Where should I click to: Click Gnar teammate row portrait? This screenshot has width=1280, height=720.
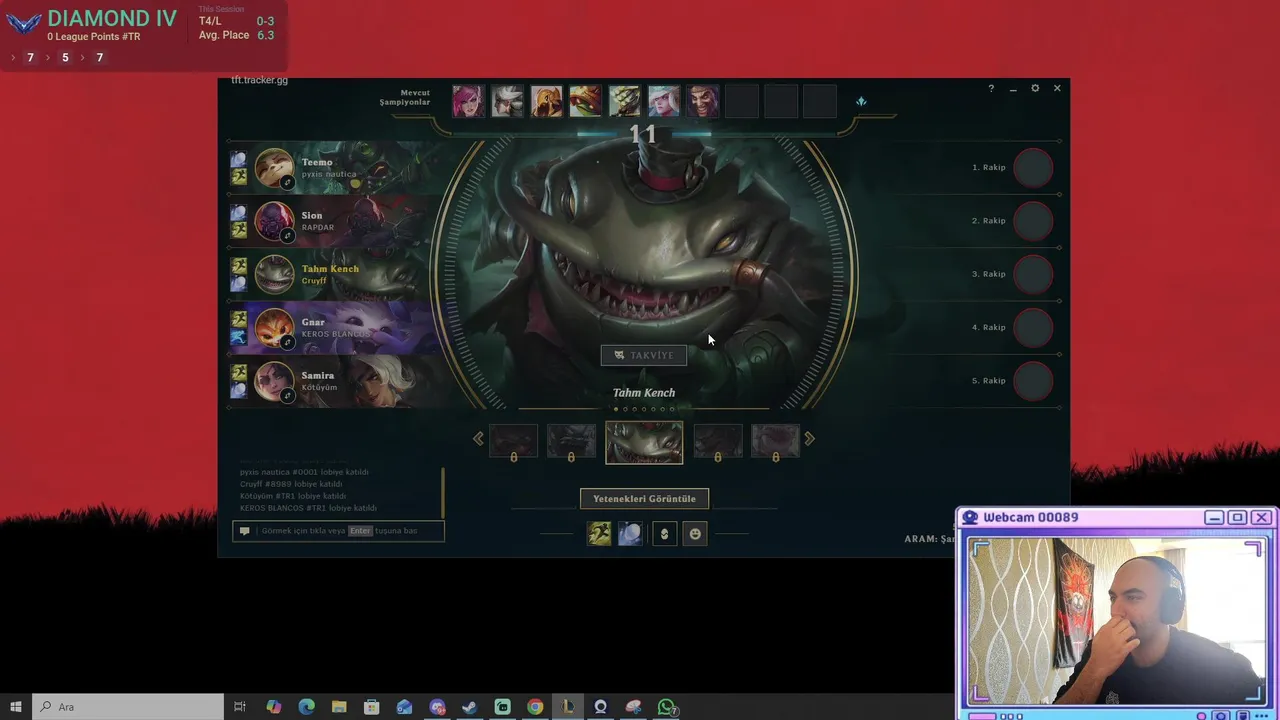273,327
